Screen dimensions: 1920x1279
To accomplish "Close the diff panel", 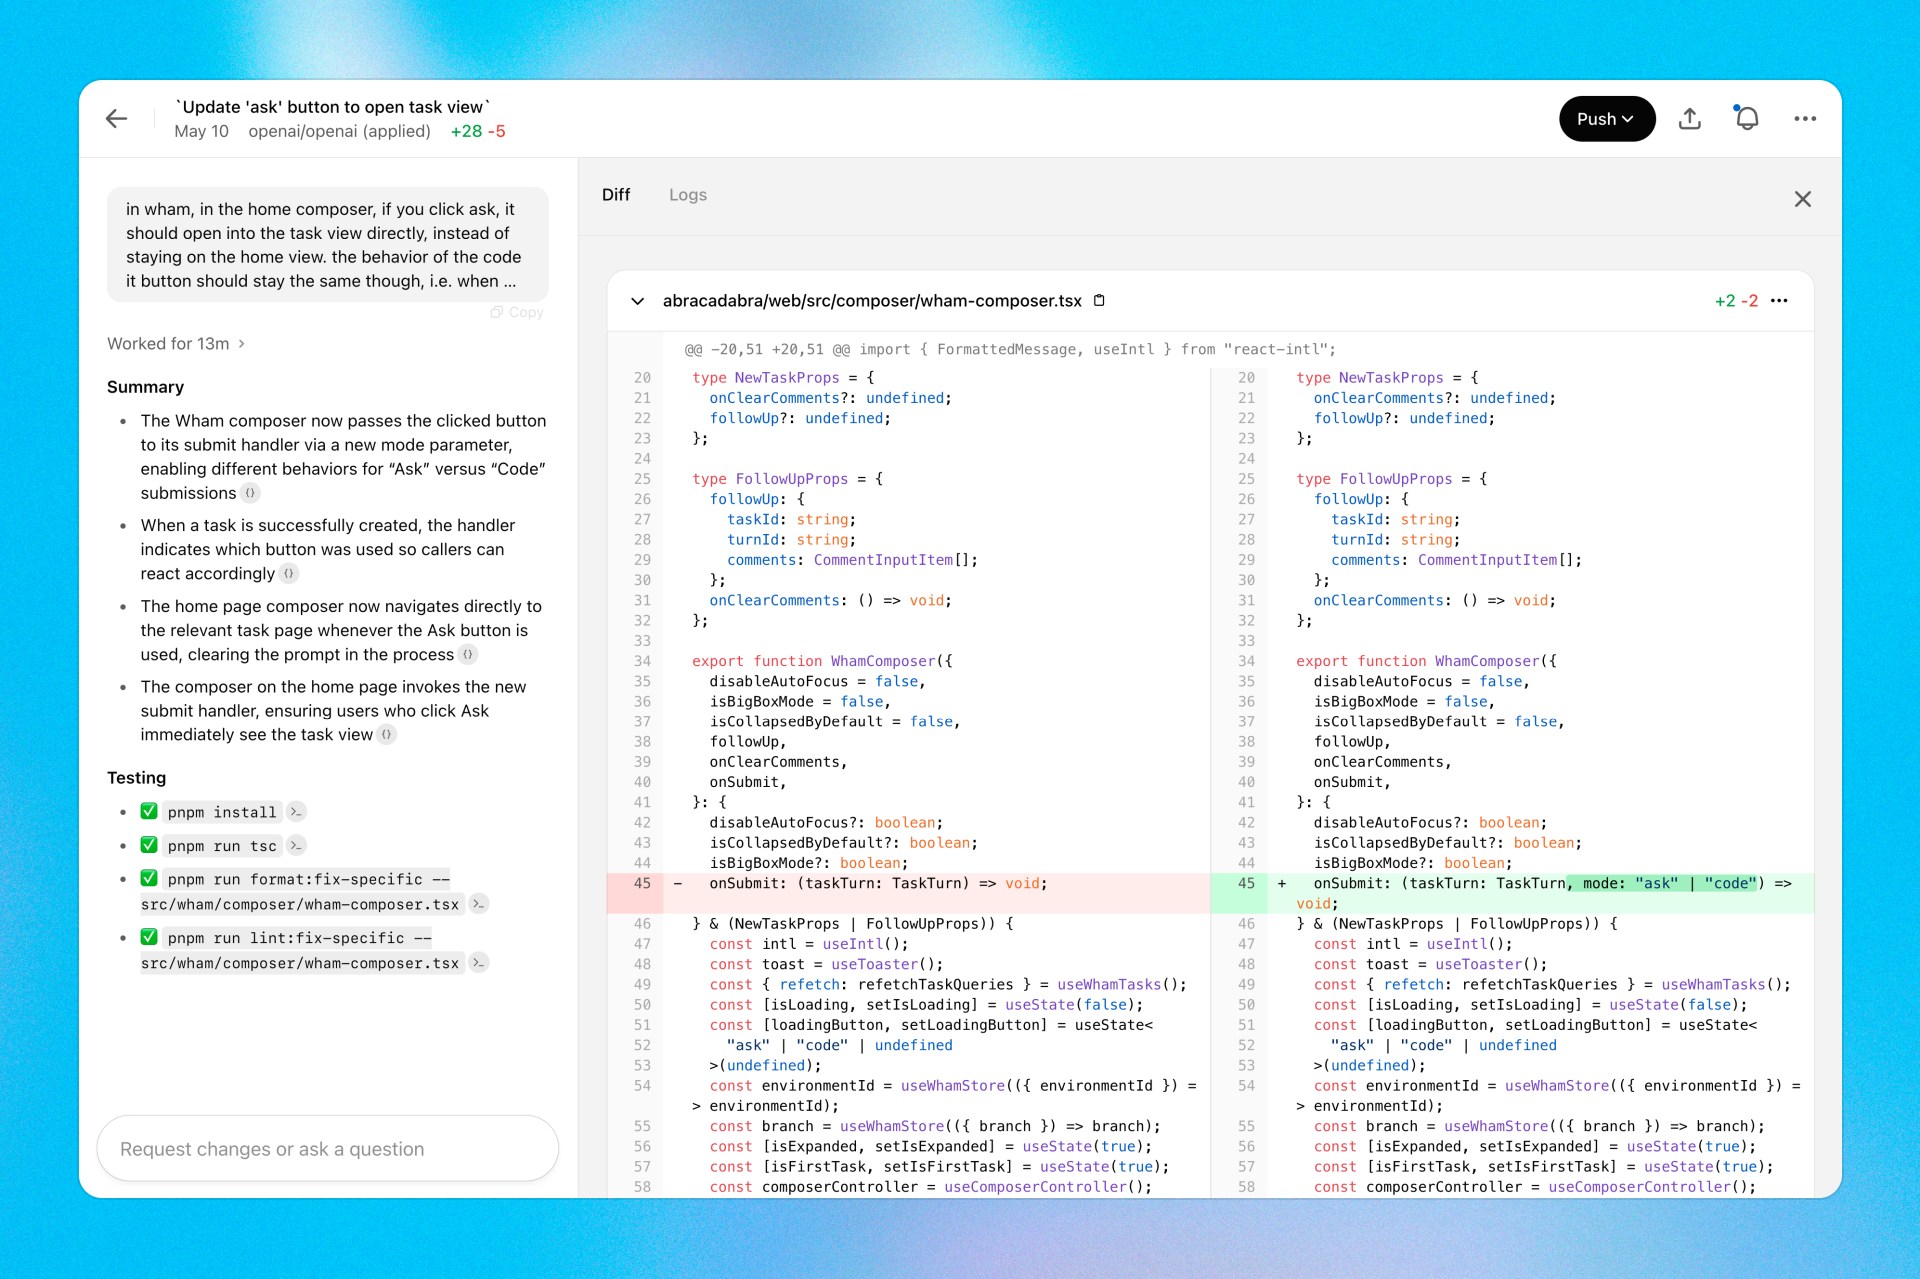I will point(1802,199).
